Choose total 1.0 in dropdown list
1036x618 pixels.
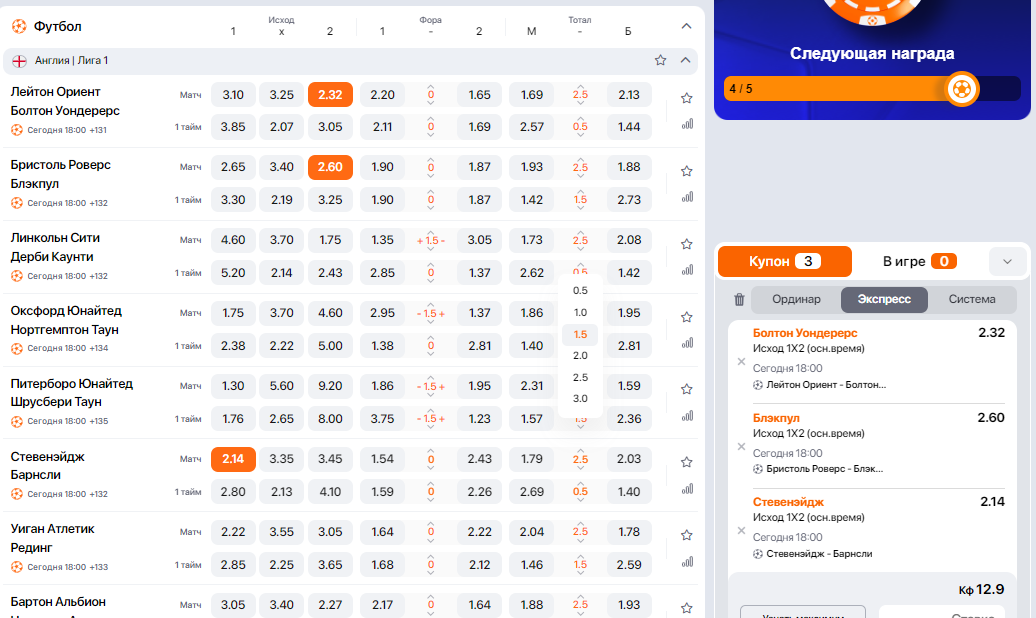coord(580,313)
